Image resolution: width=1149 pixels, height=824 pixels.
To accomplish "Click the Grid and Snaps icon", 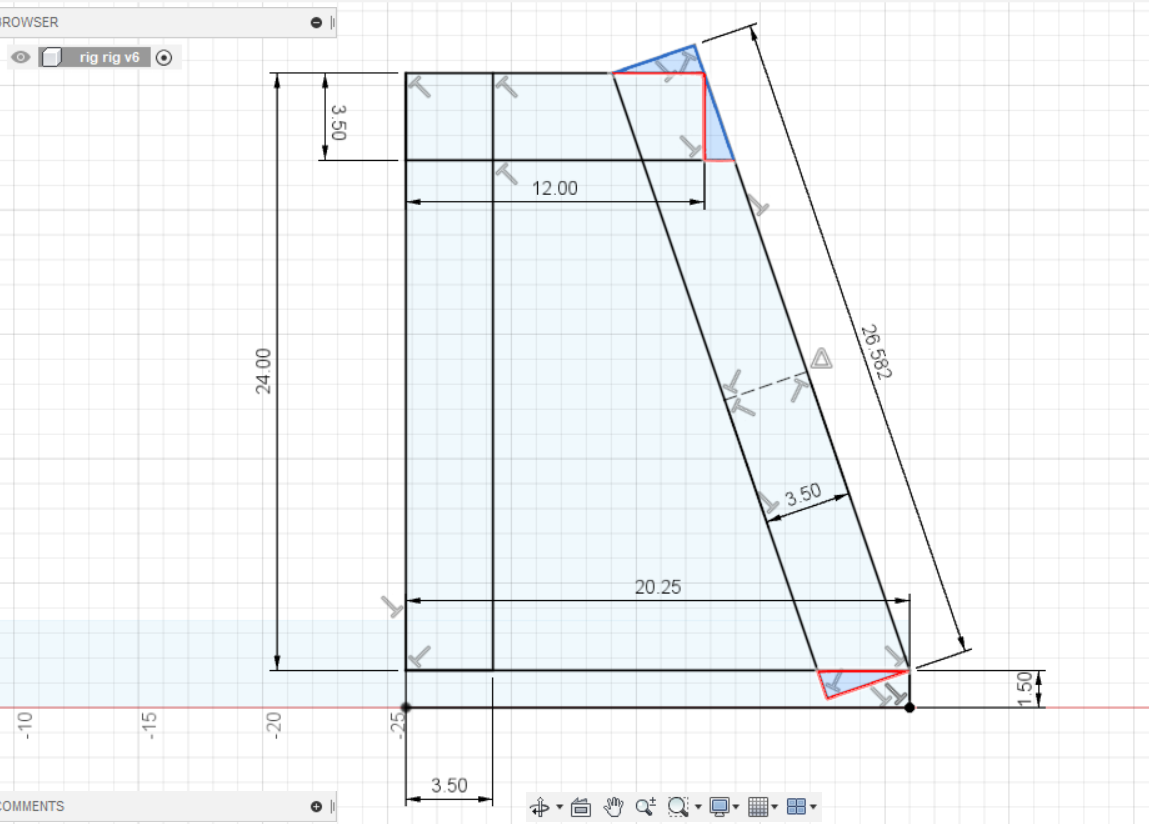I will tap(758, 807).
